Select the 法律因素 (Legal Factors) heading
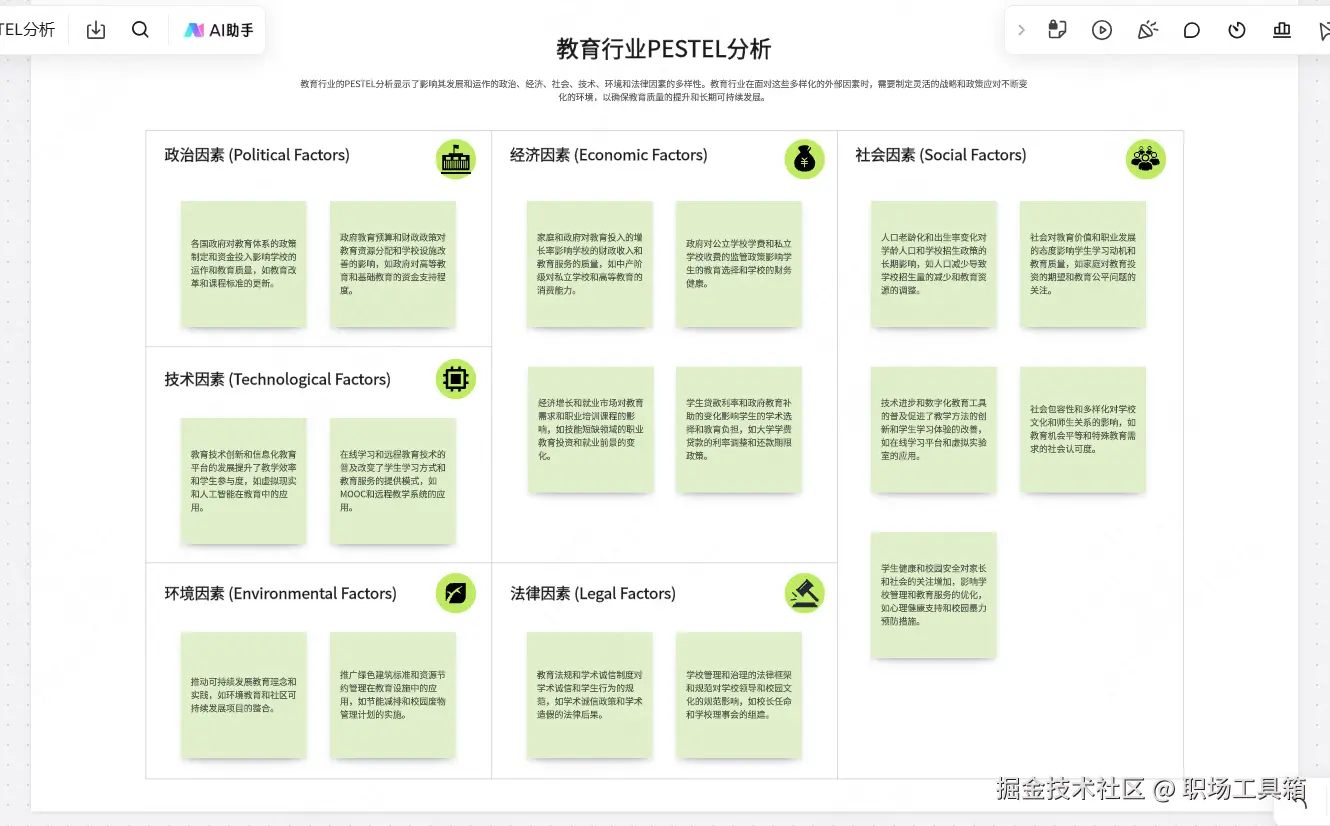Viewport: 1330px width, 826px height. (593, 593)
